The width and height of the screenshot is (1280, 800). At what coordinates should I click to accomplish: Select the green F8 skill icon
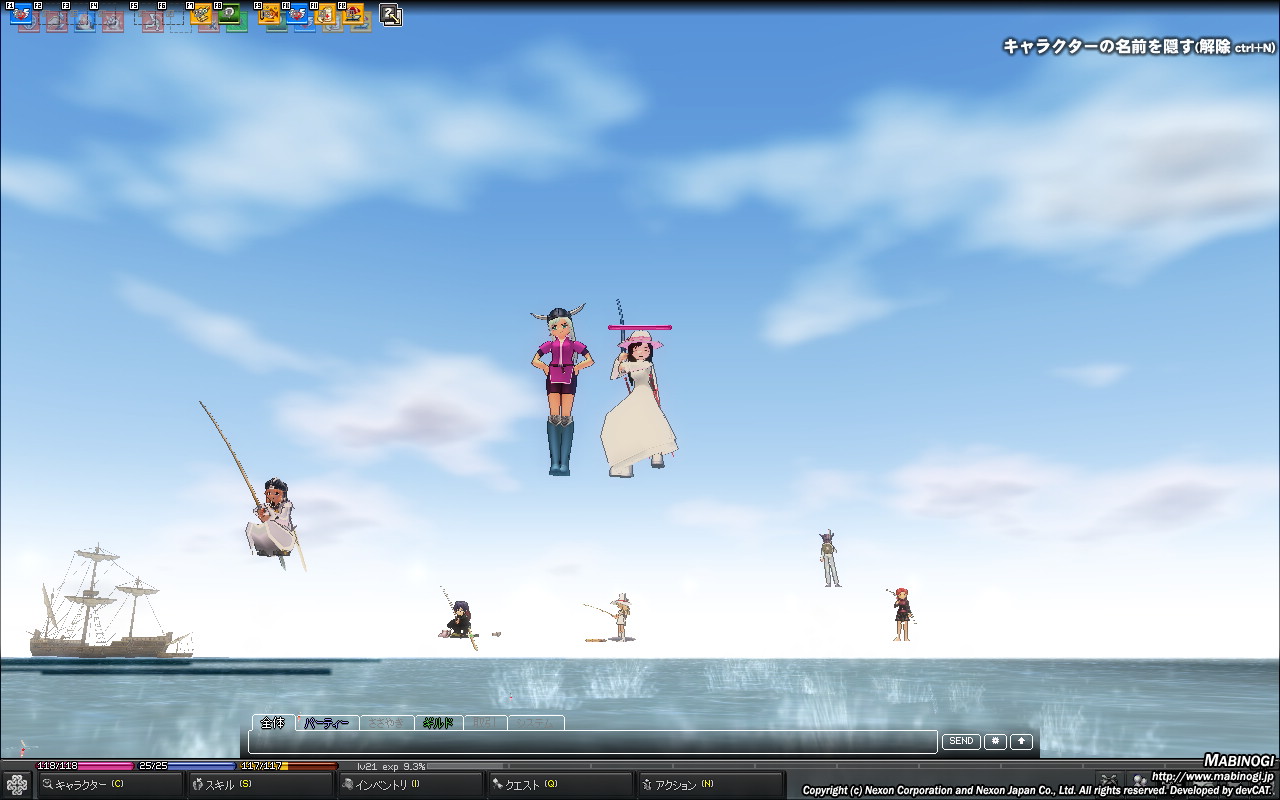229,15
